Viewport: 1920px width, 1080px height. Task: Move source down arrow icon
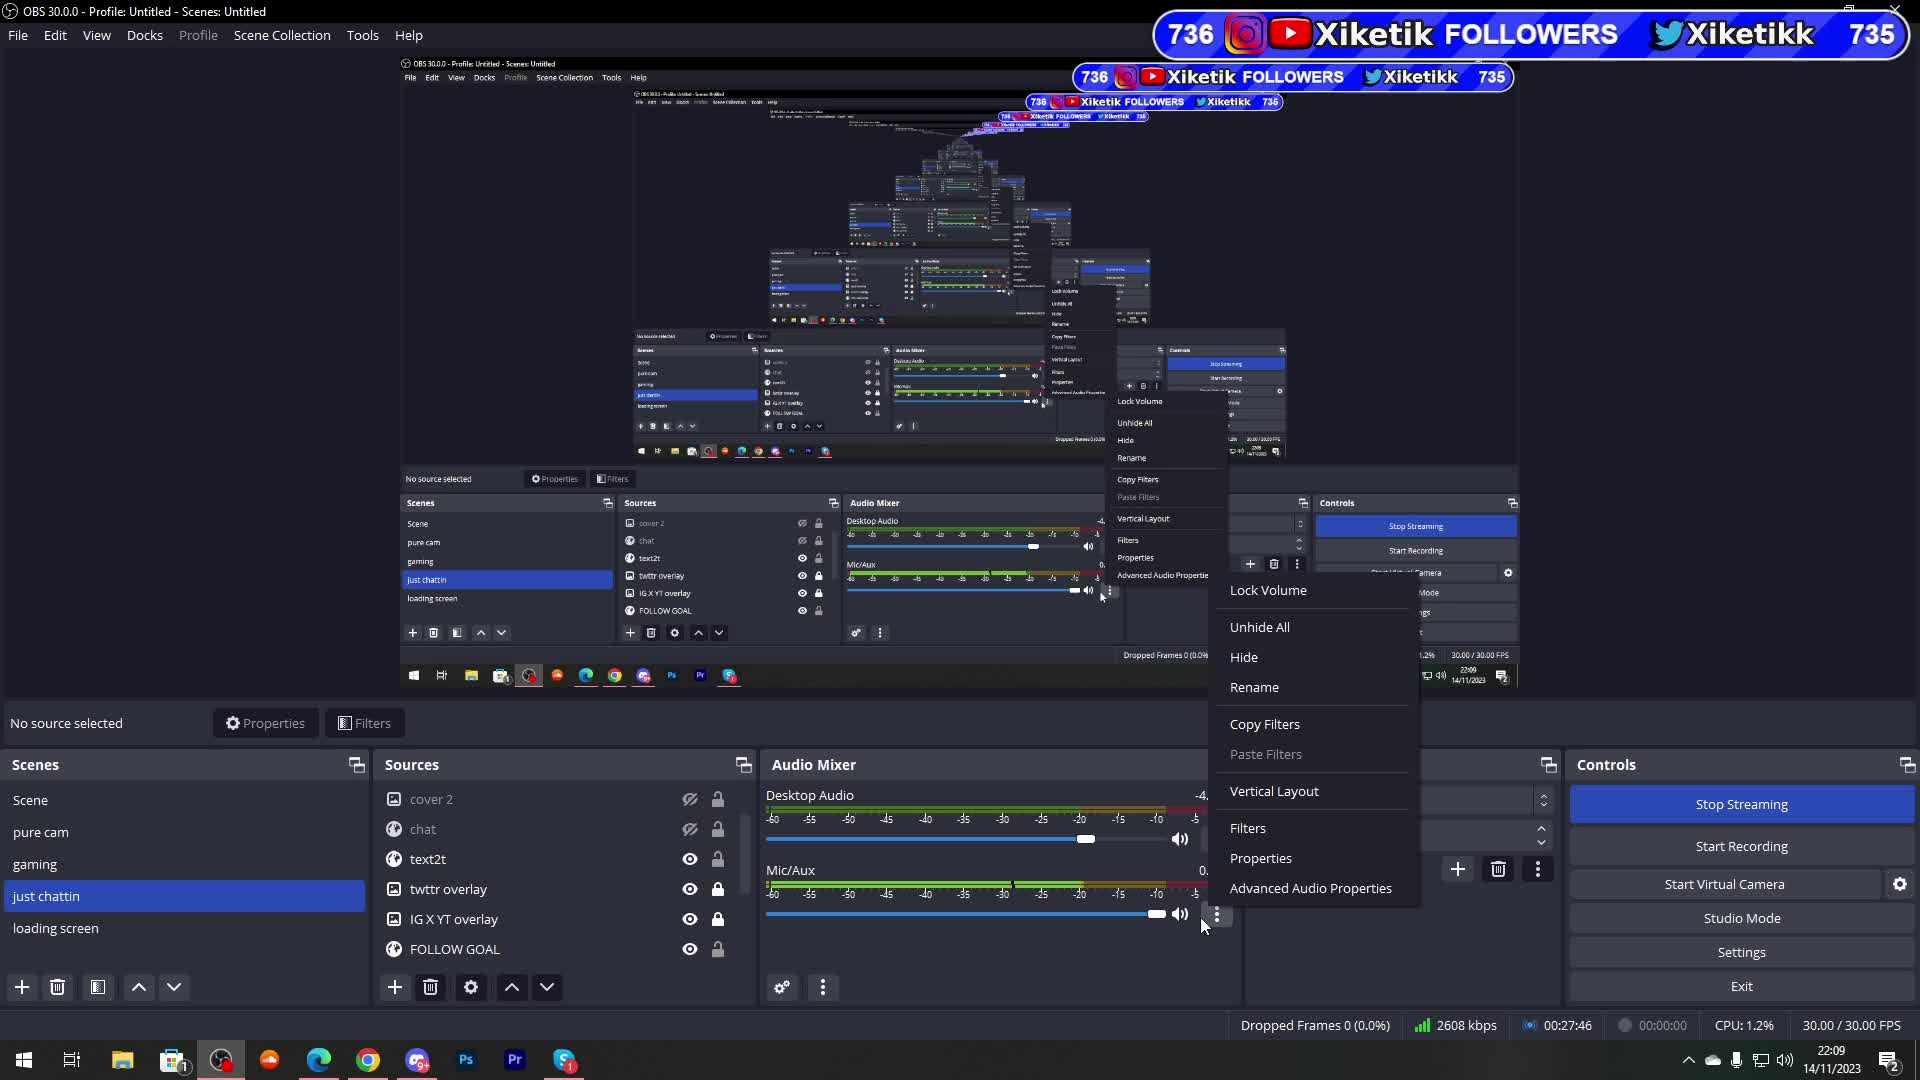click(547, 987)
